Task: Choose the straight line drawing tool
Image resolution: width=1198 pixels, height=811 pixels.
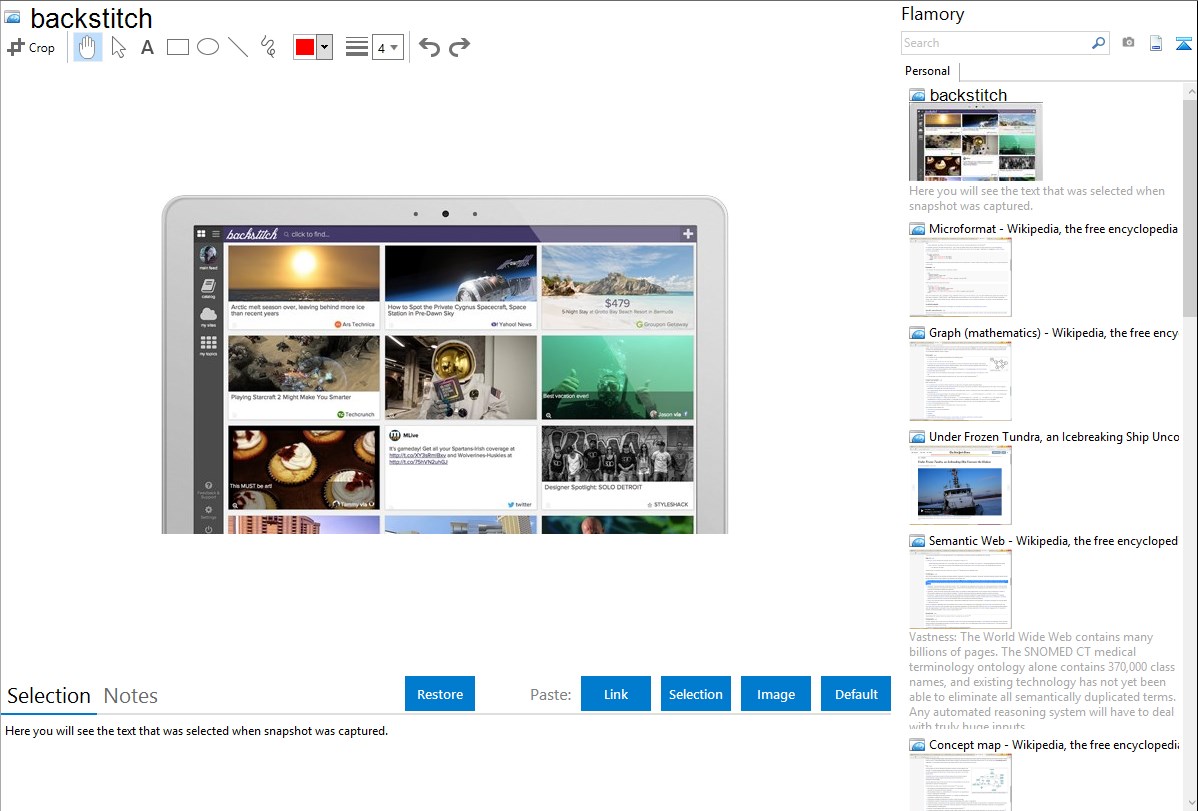Action: coord(238,47)
